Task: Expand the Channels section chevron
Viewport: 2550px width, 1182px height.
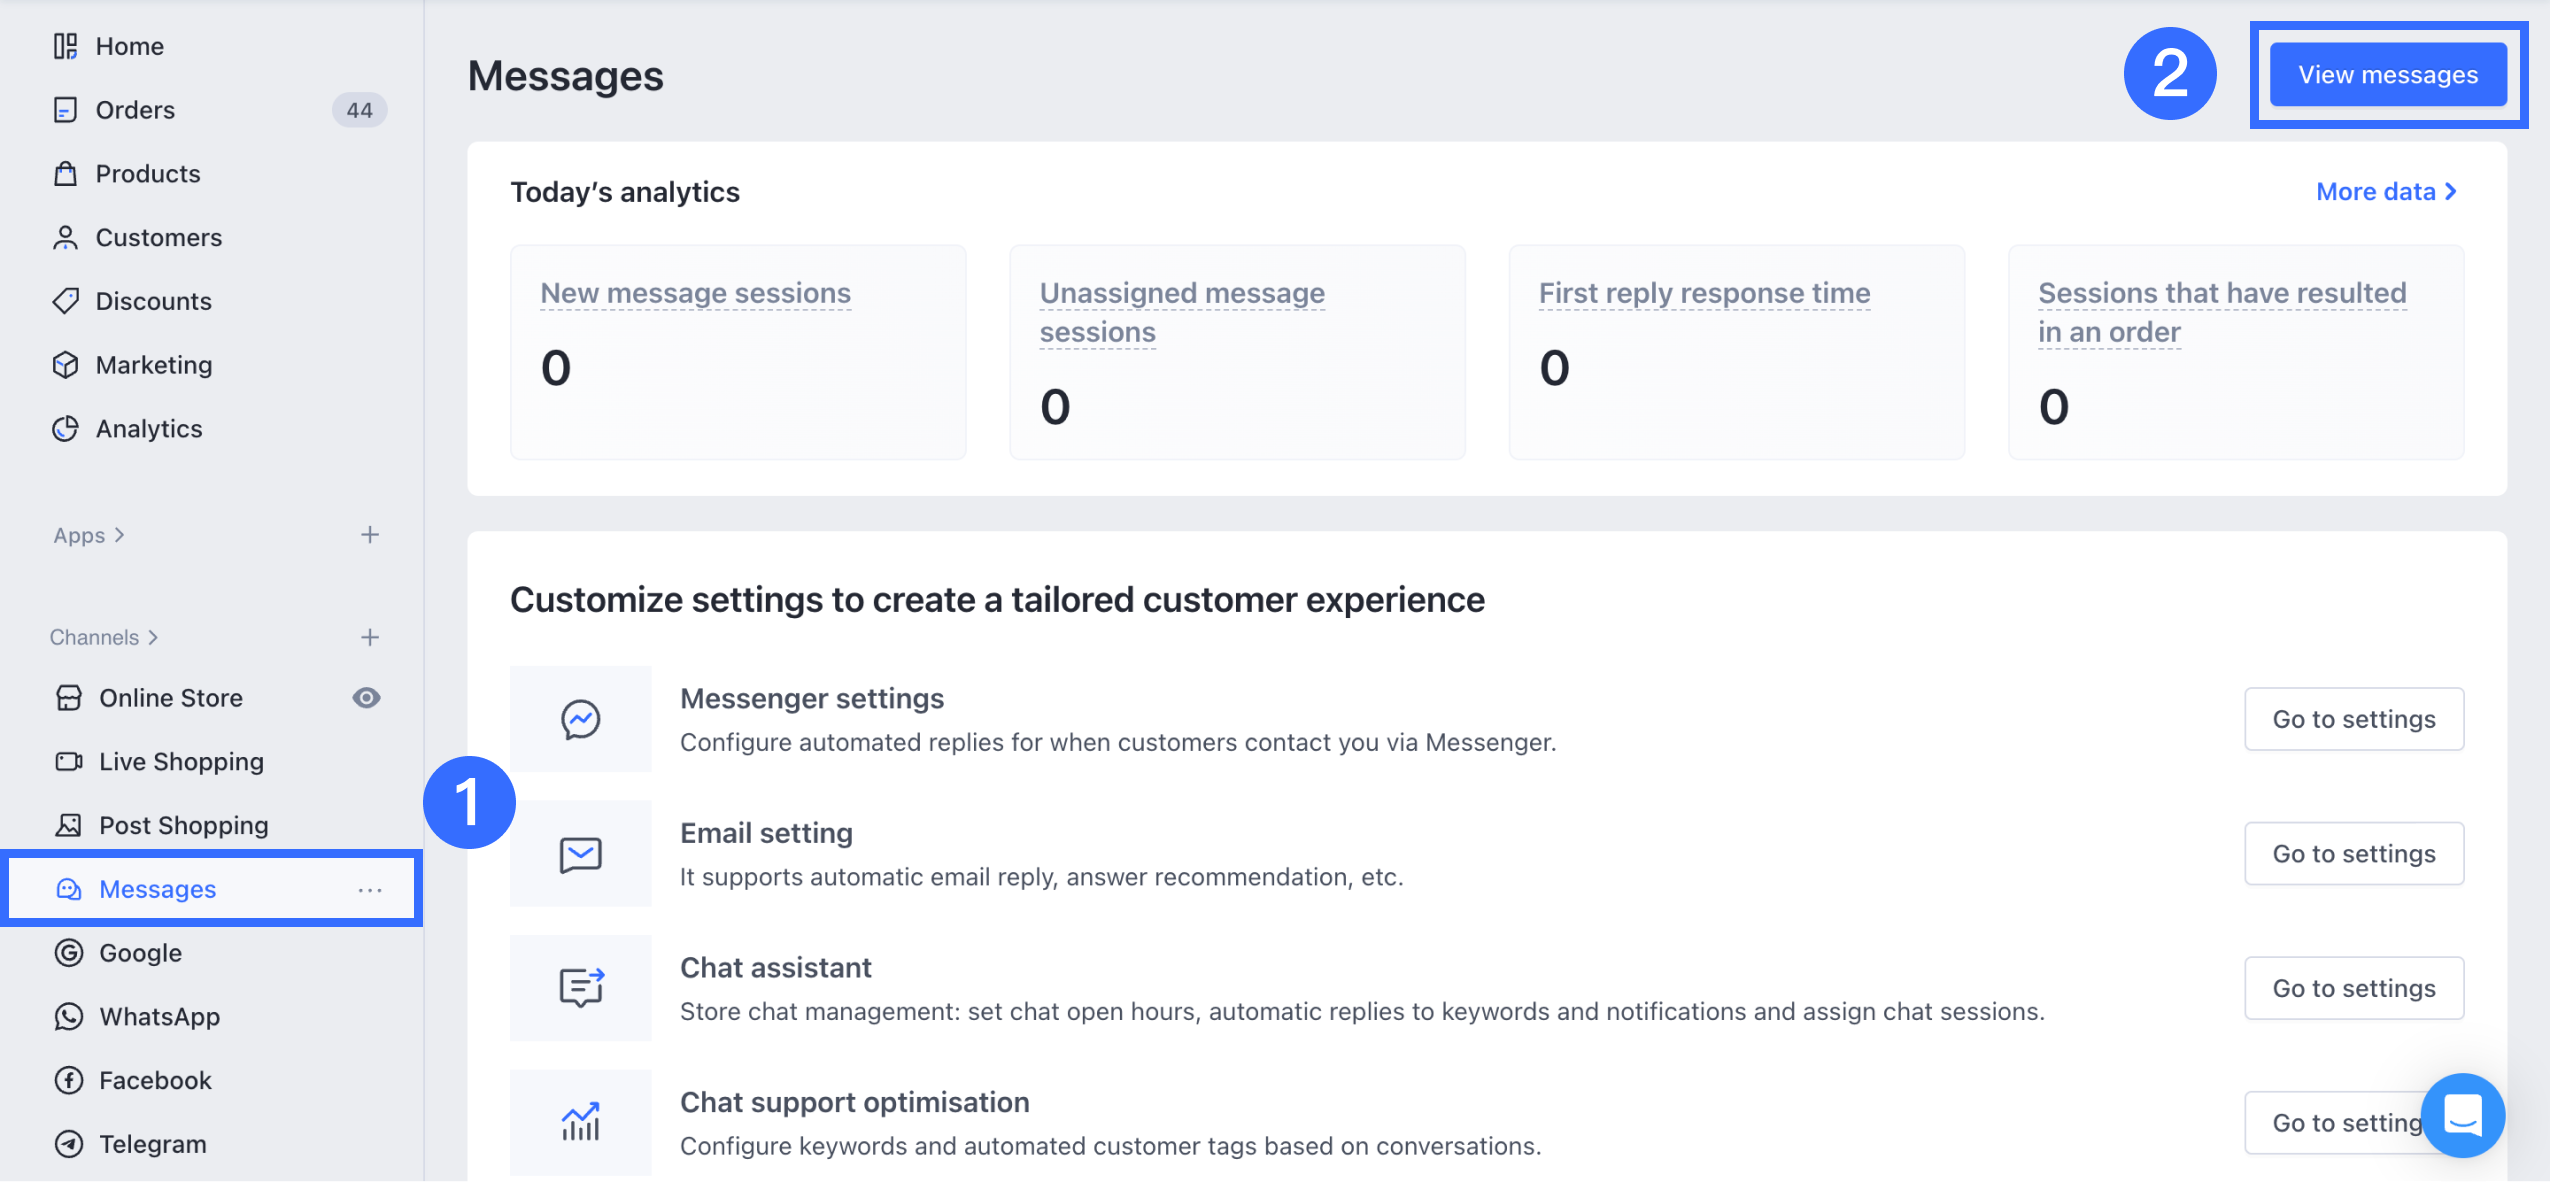Action: (x=153, y=637)
